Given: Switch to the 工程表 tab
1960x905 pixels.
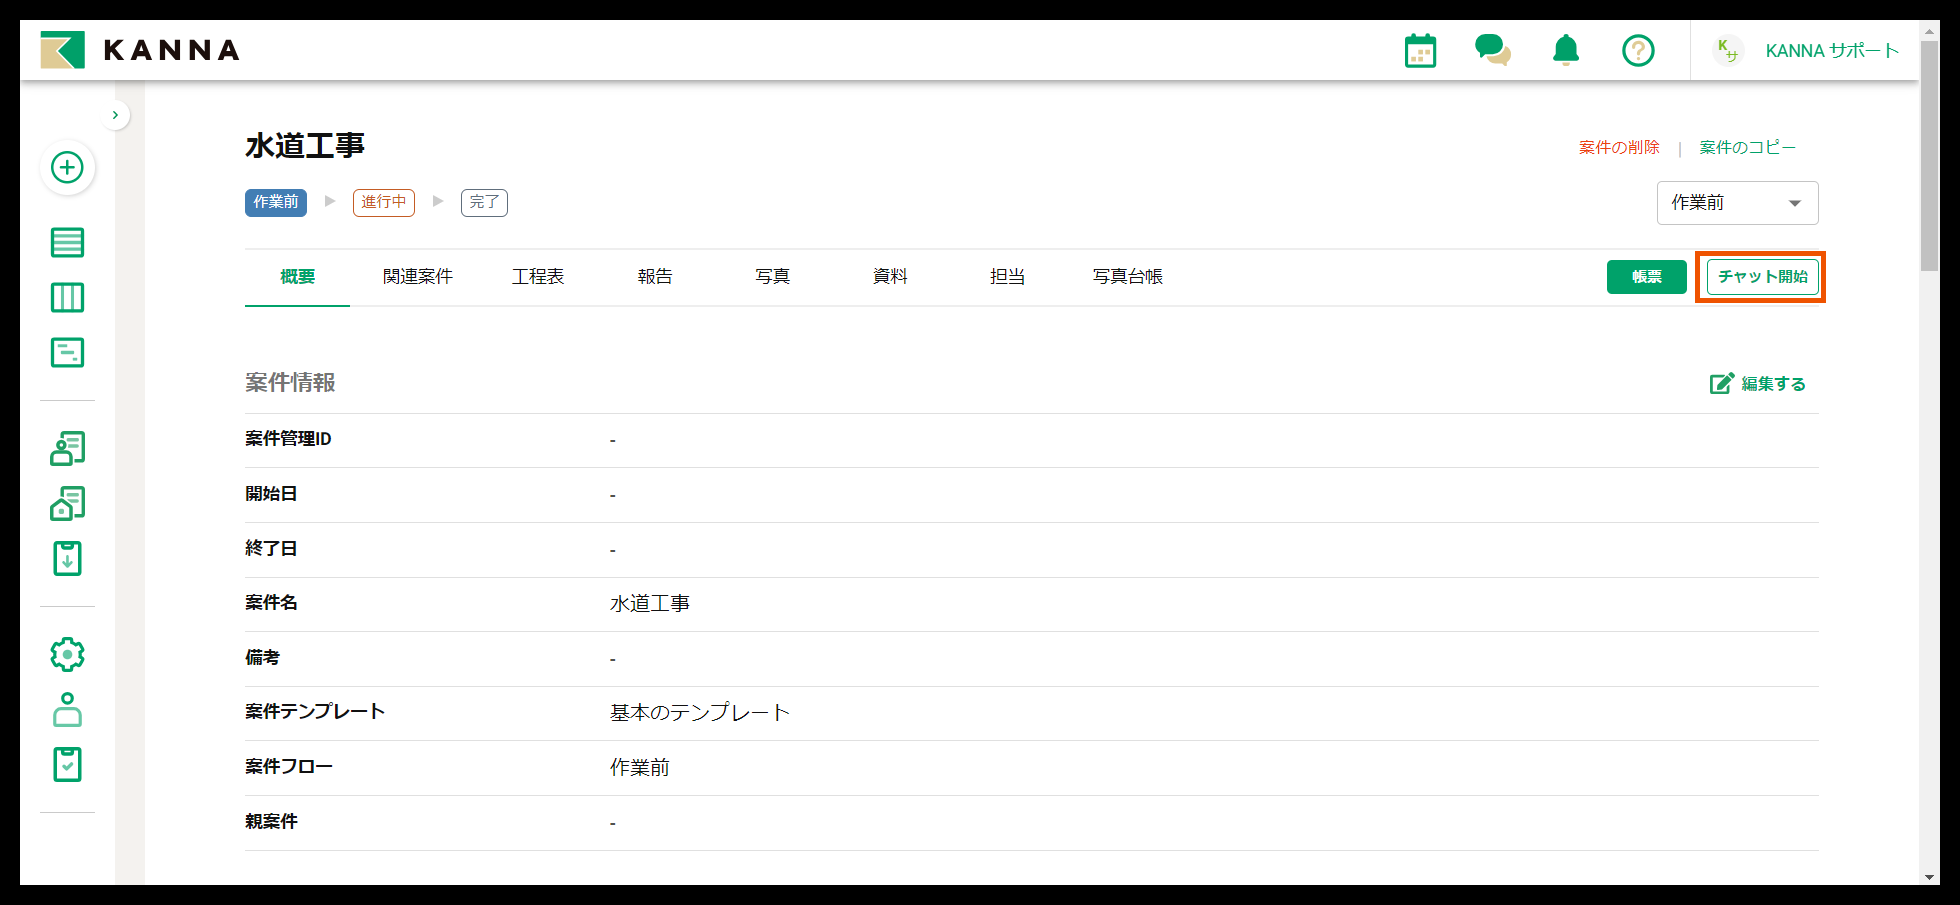Looking at the screenshot, I should (538, 277).
